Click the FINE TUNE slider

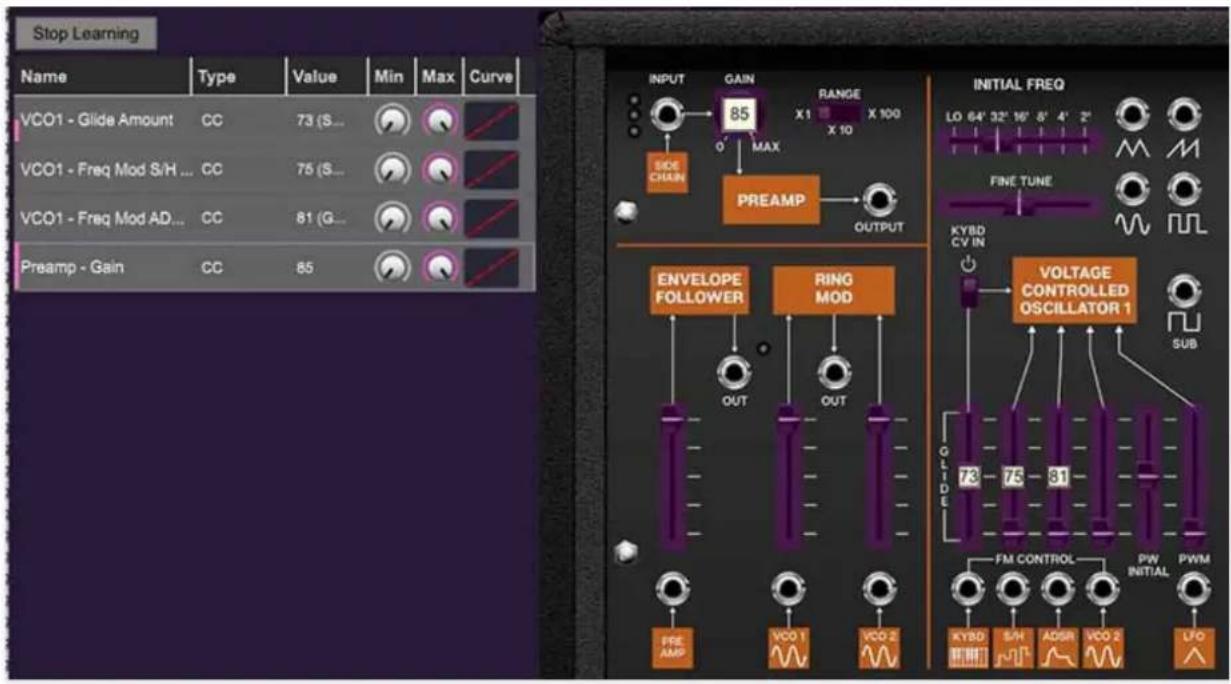1018,204
